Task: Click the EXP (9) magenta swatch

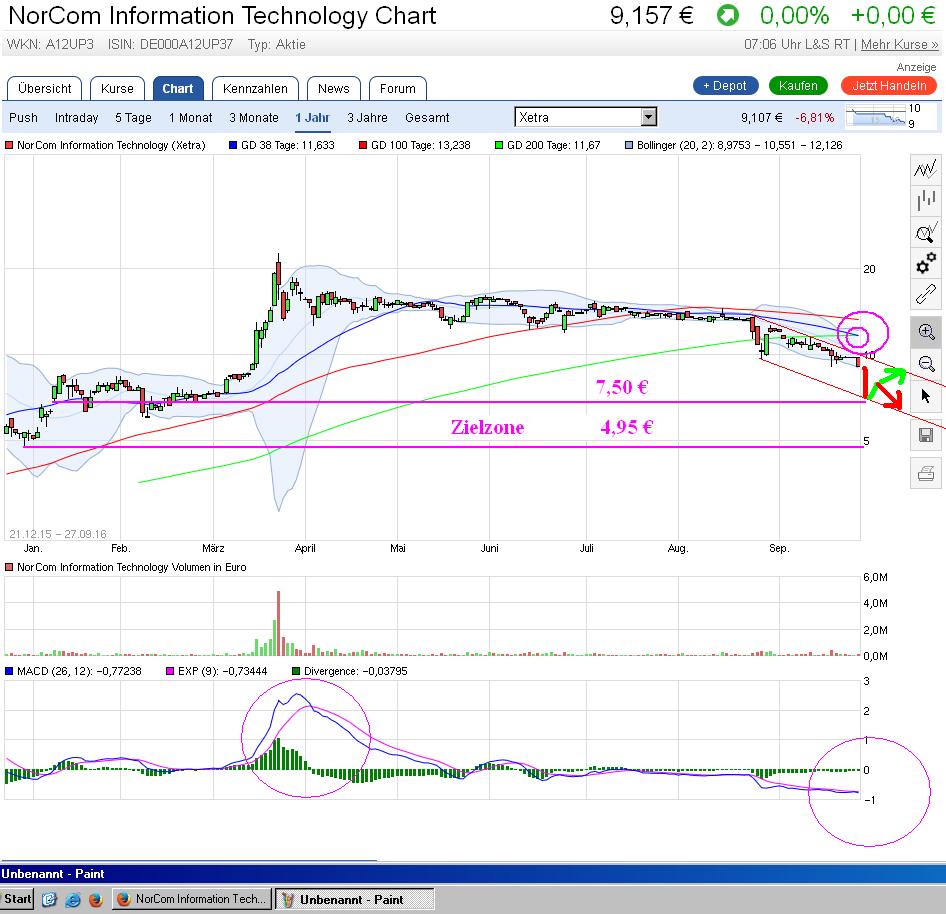Action: 170,671
